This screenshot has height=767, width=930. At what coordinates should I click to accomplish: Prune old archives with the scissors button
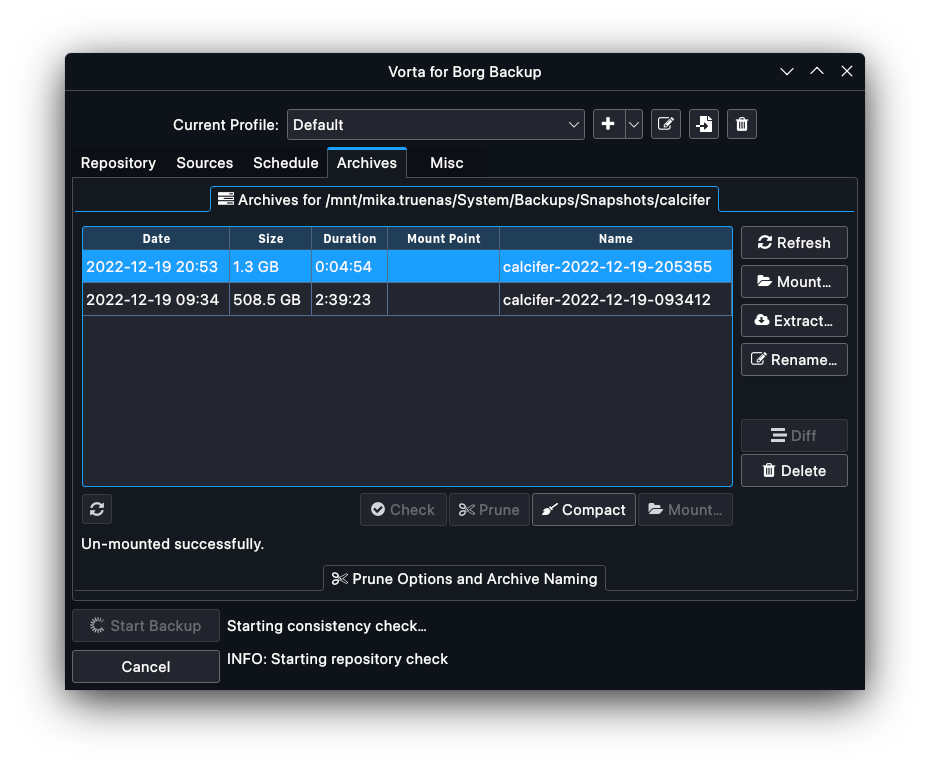pos(488,509)
